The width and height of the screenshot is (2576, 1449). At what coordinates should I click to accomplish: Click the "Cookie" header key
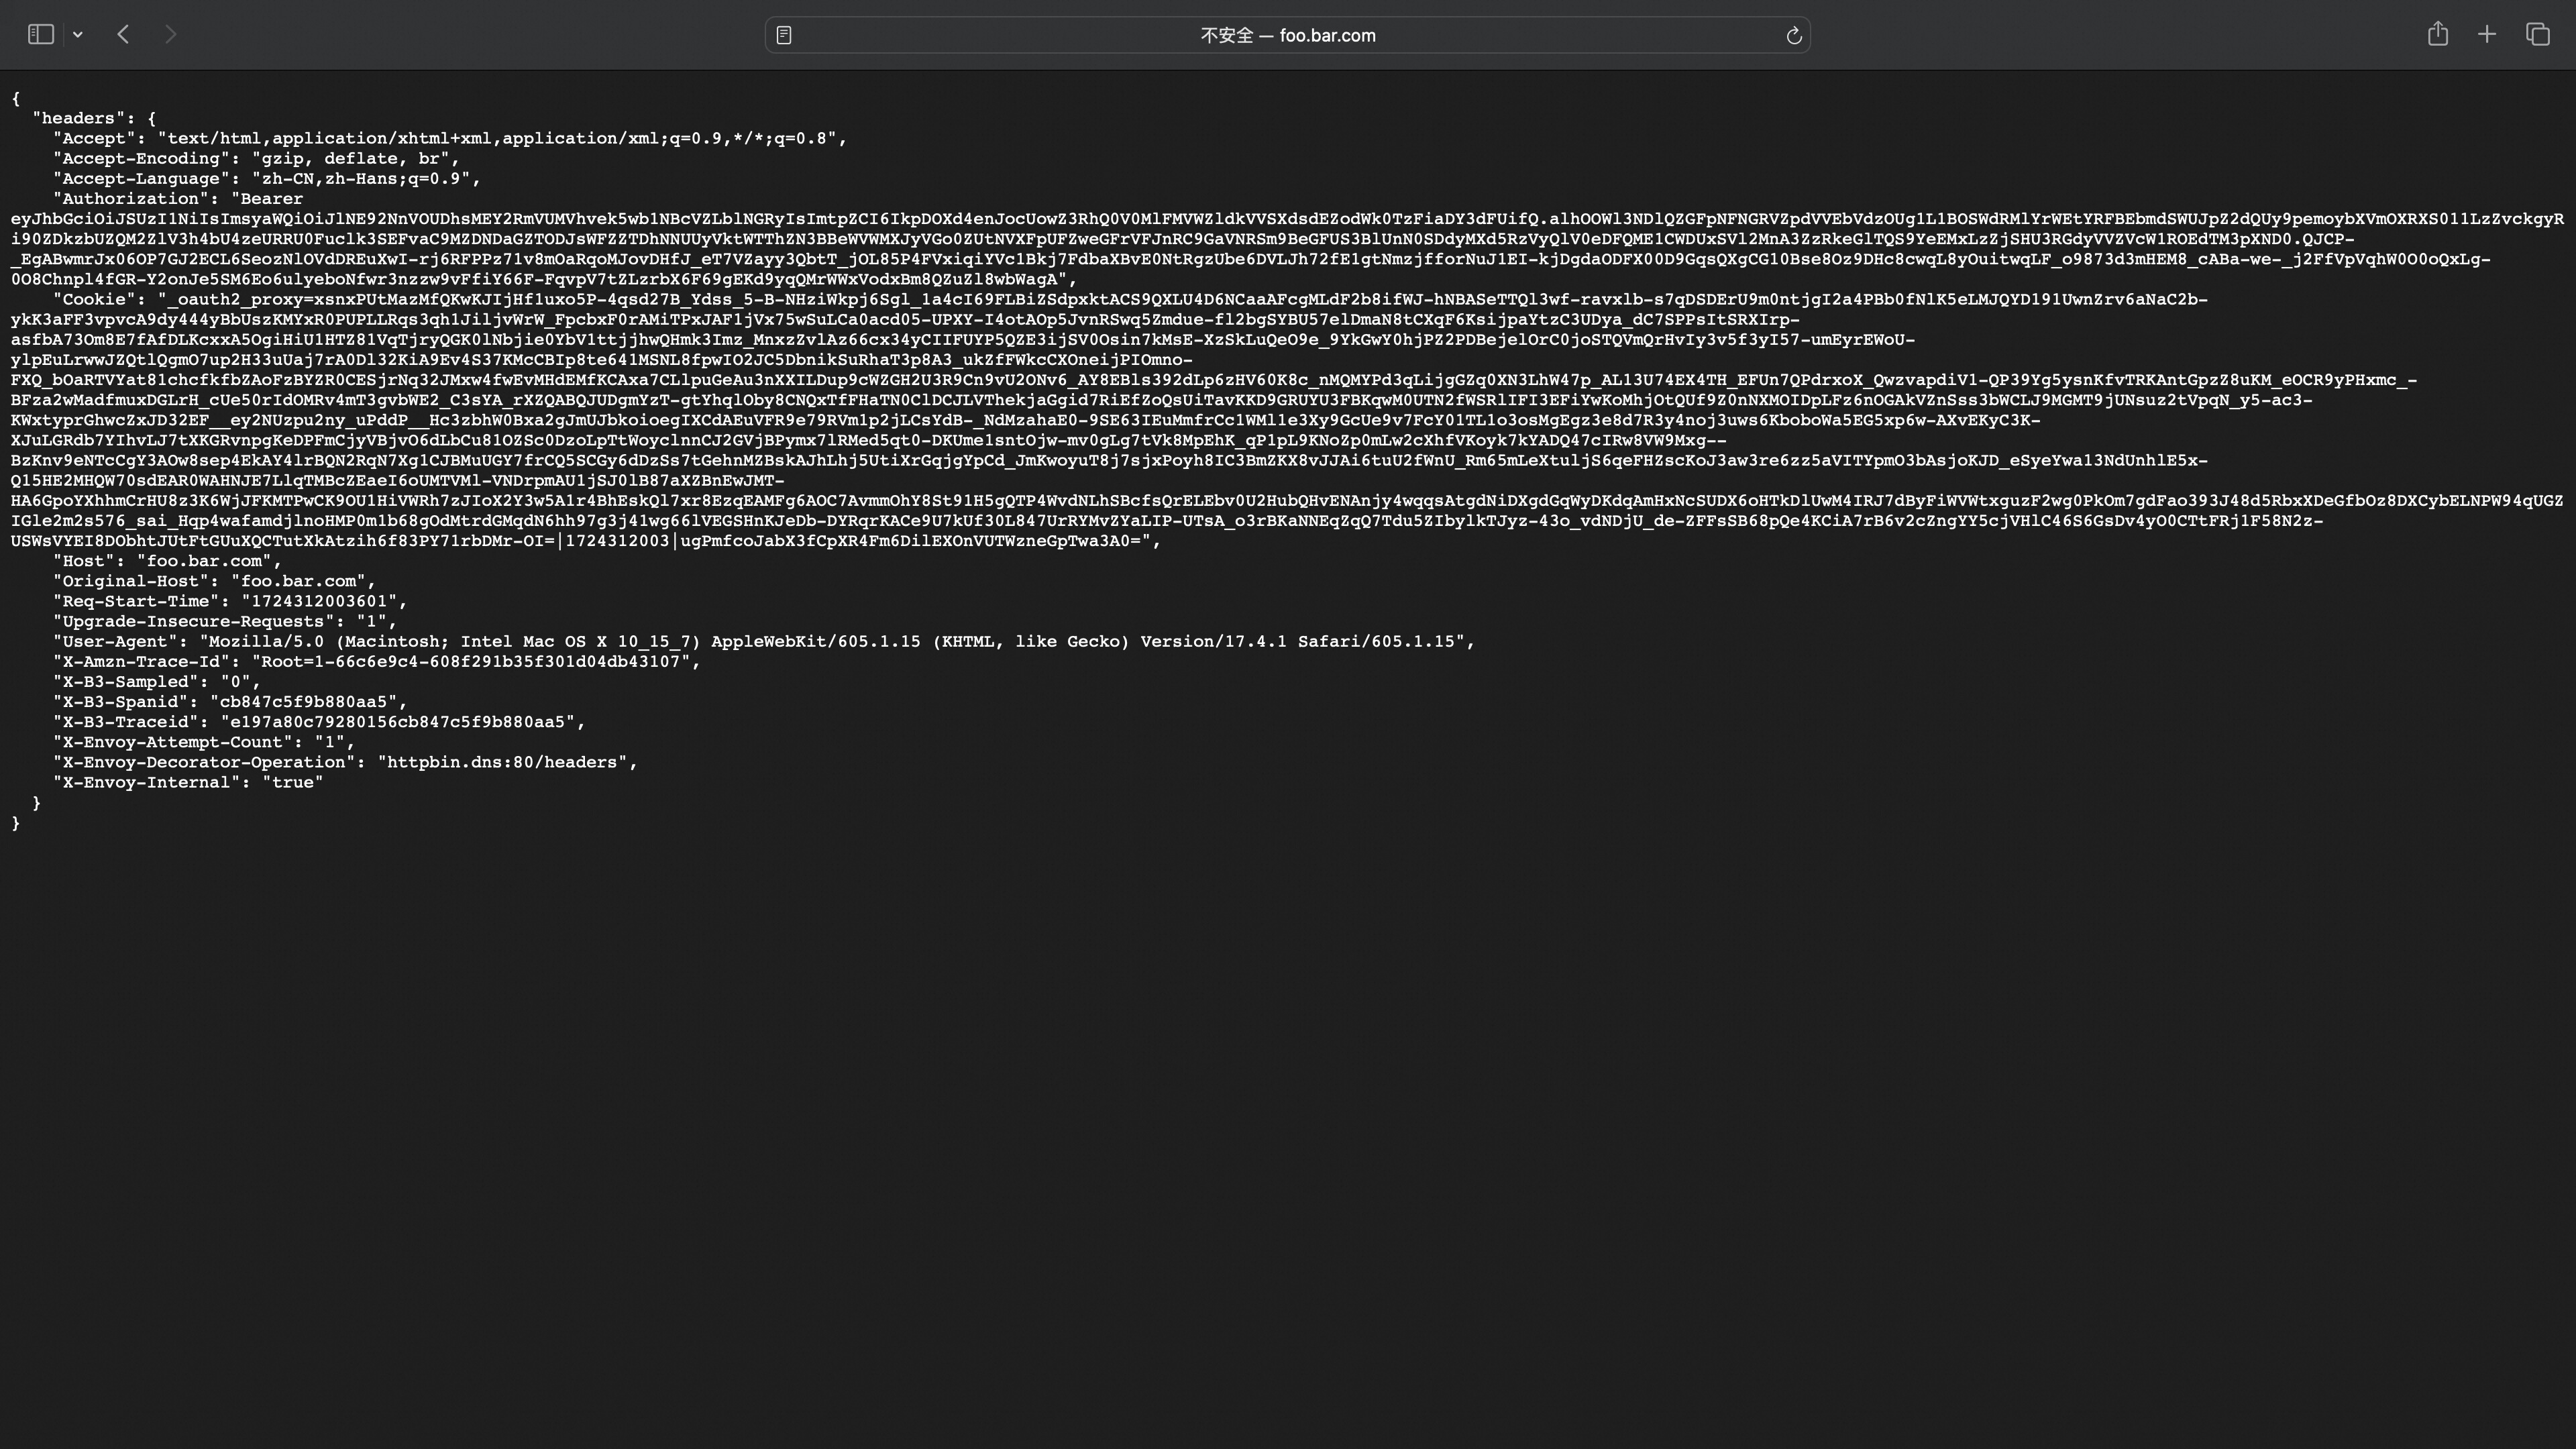(95, 299)
